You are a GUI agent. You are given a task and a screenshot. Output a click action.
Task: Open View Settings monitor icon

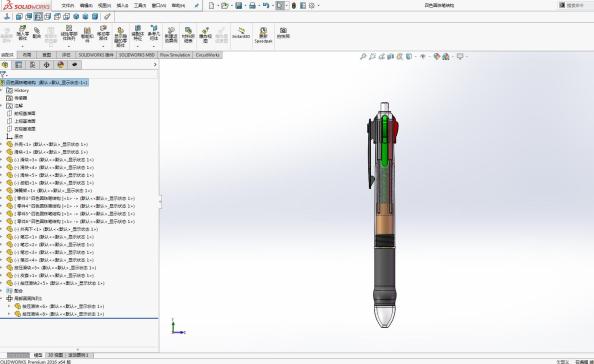[x=460, y=56]
